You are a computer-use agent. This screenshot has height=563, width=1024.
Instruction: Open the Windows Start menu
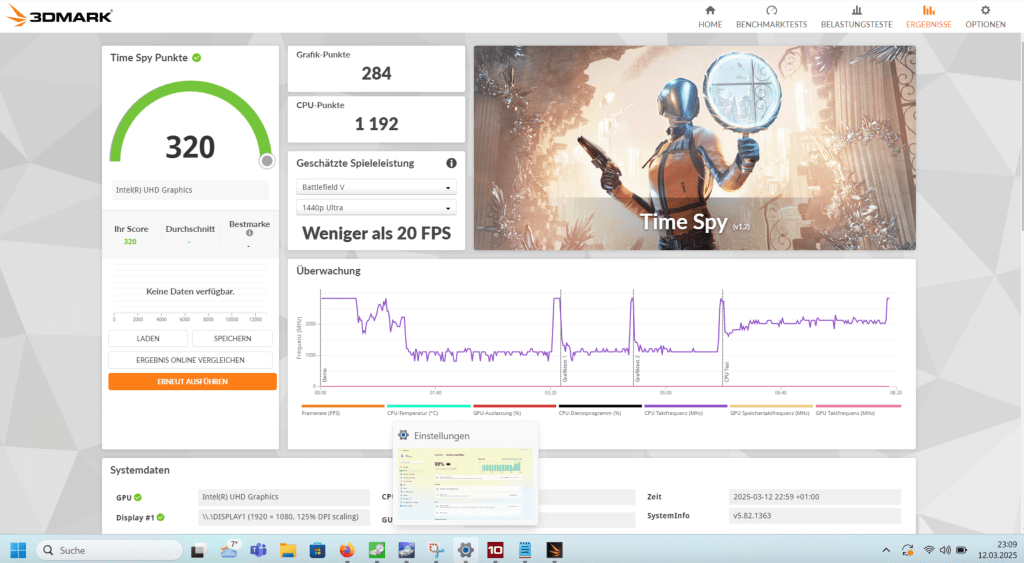(x=18, y=550)
